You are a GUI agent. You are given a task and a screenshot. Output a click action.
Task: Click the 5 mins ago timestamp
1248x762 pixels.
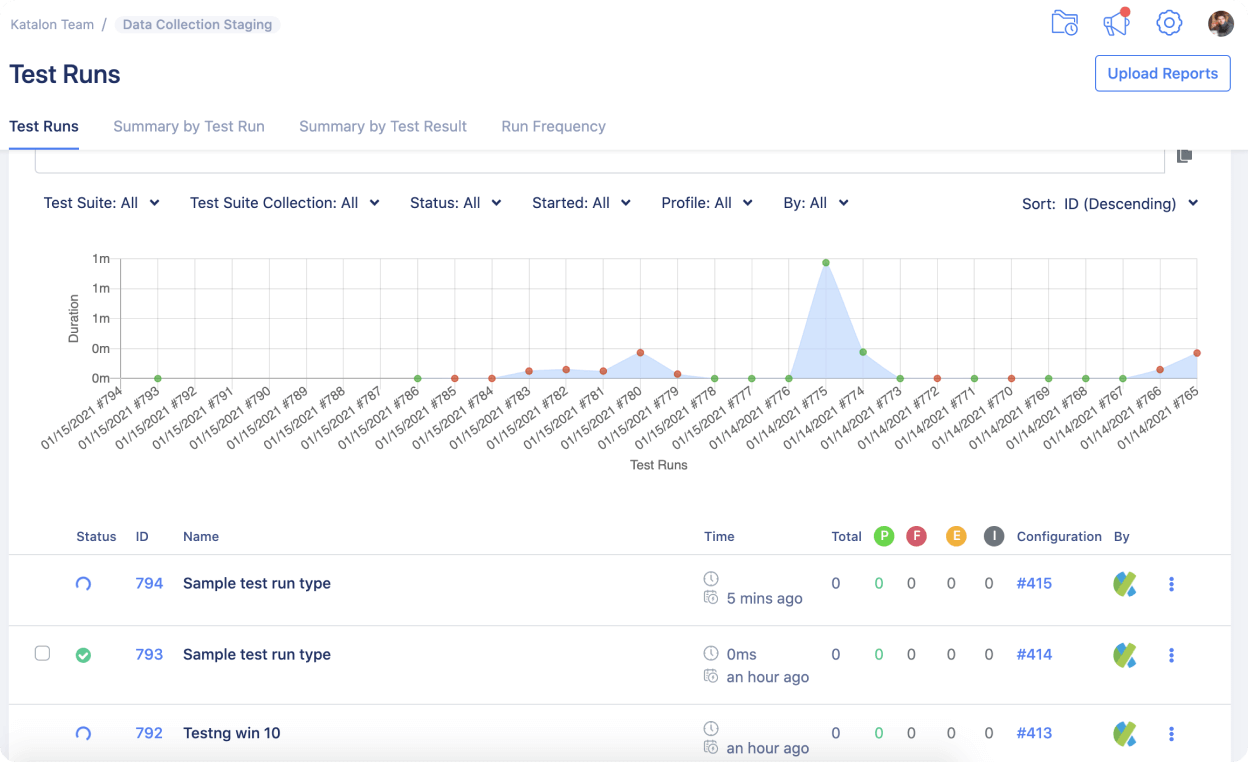pos(764,599)
